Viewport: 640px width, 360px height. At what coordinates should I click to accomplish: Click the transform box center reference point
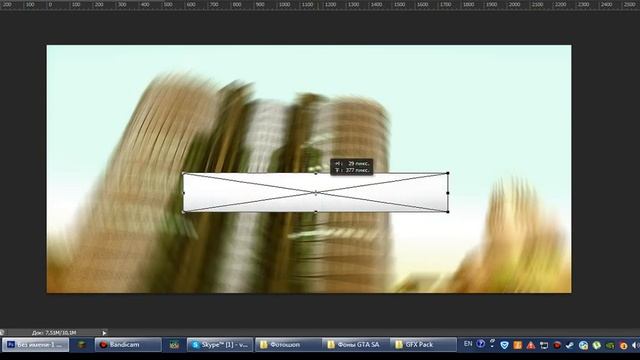tap(316, 193)
